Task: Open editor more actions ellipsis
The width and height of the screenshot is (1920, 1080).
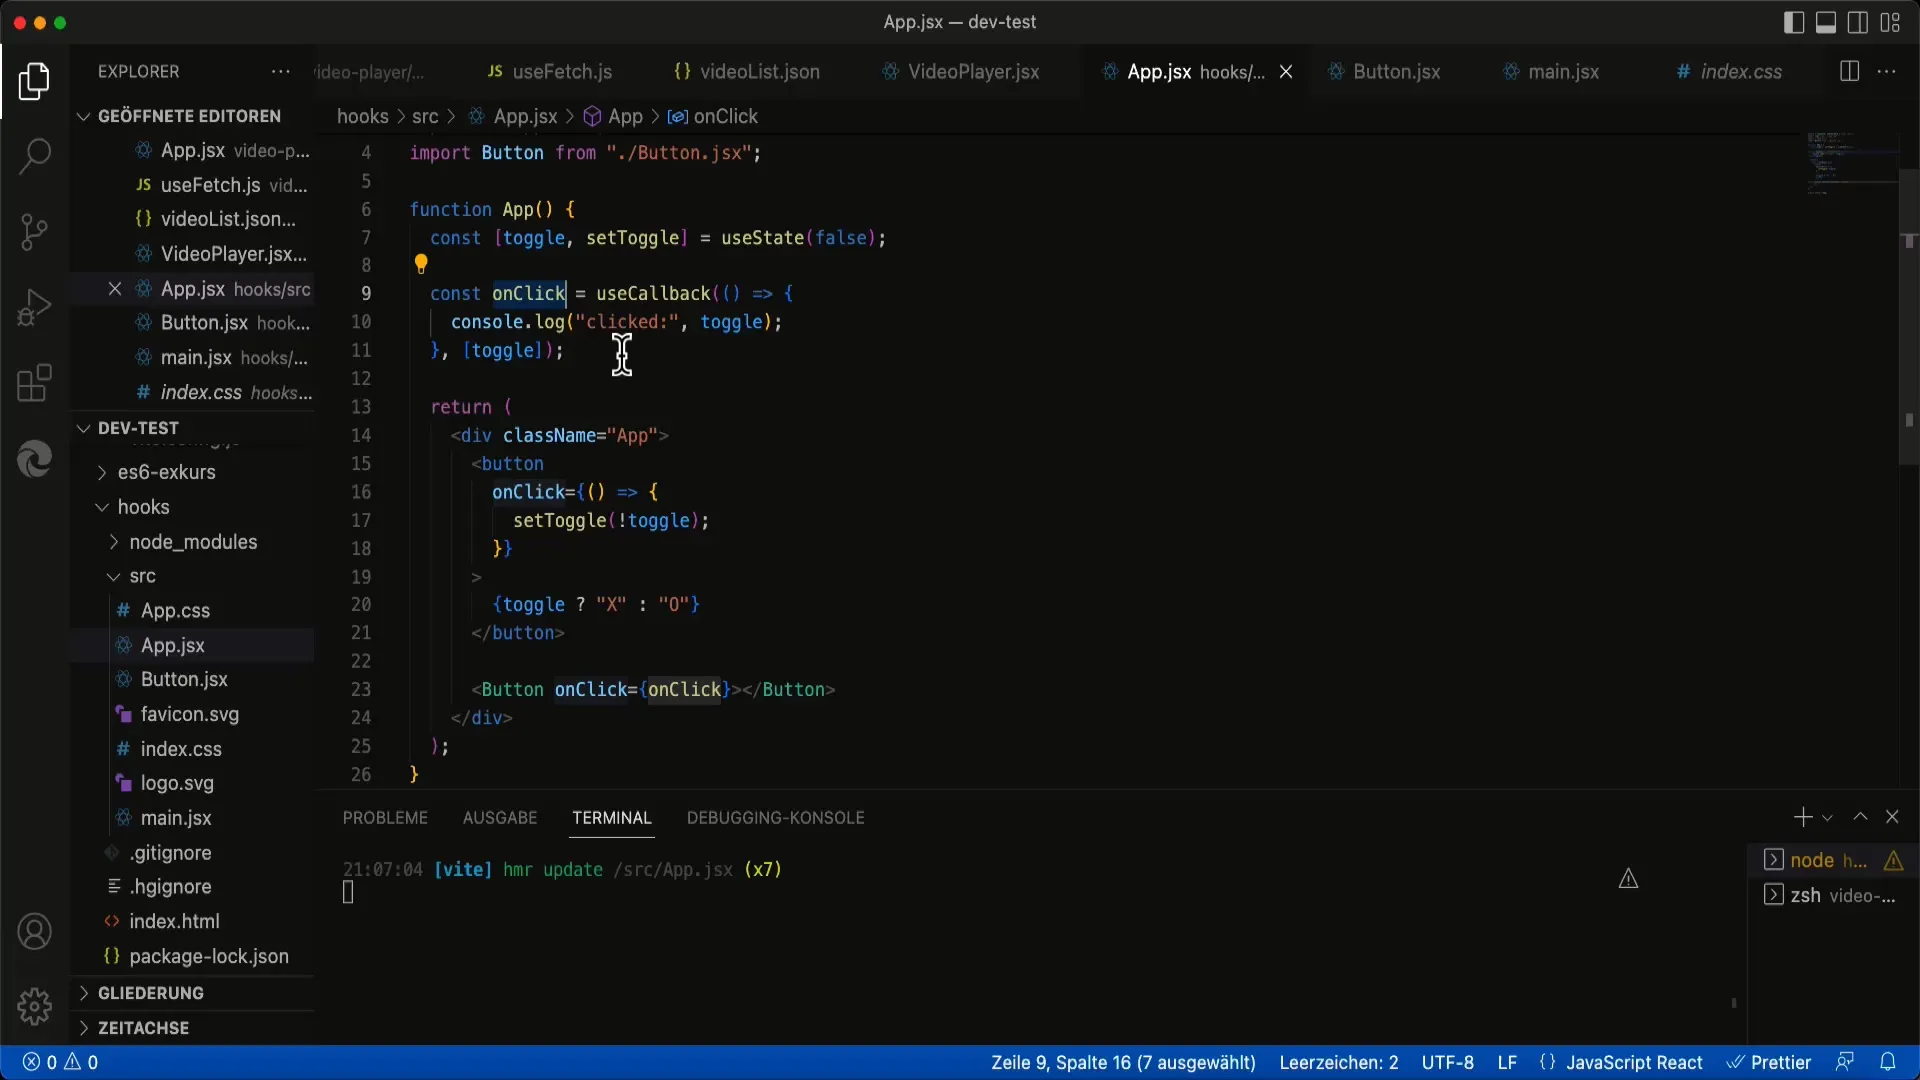Action: tap(1887, 72)
